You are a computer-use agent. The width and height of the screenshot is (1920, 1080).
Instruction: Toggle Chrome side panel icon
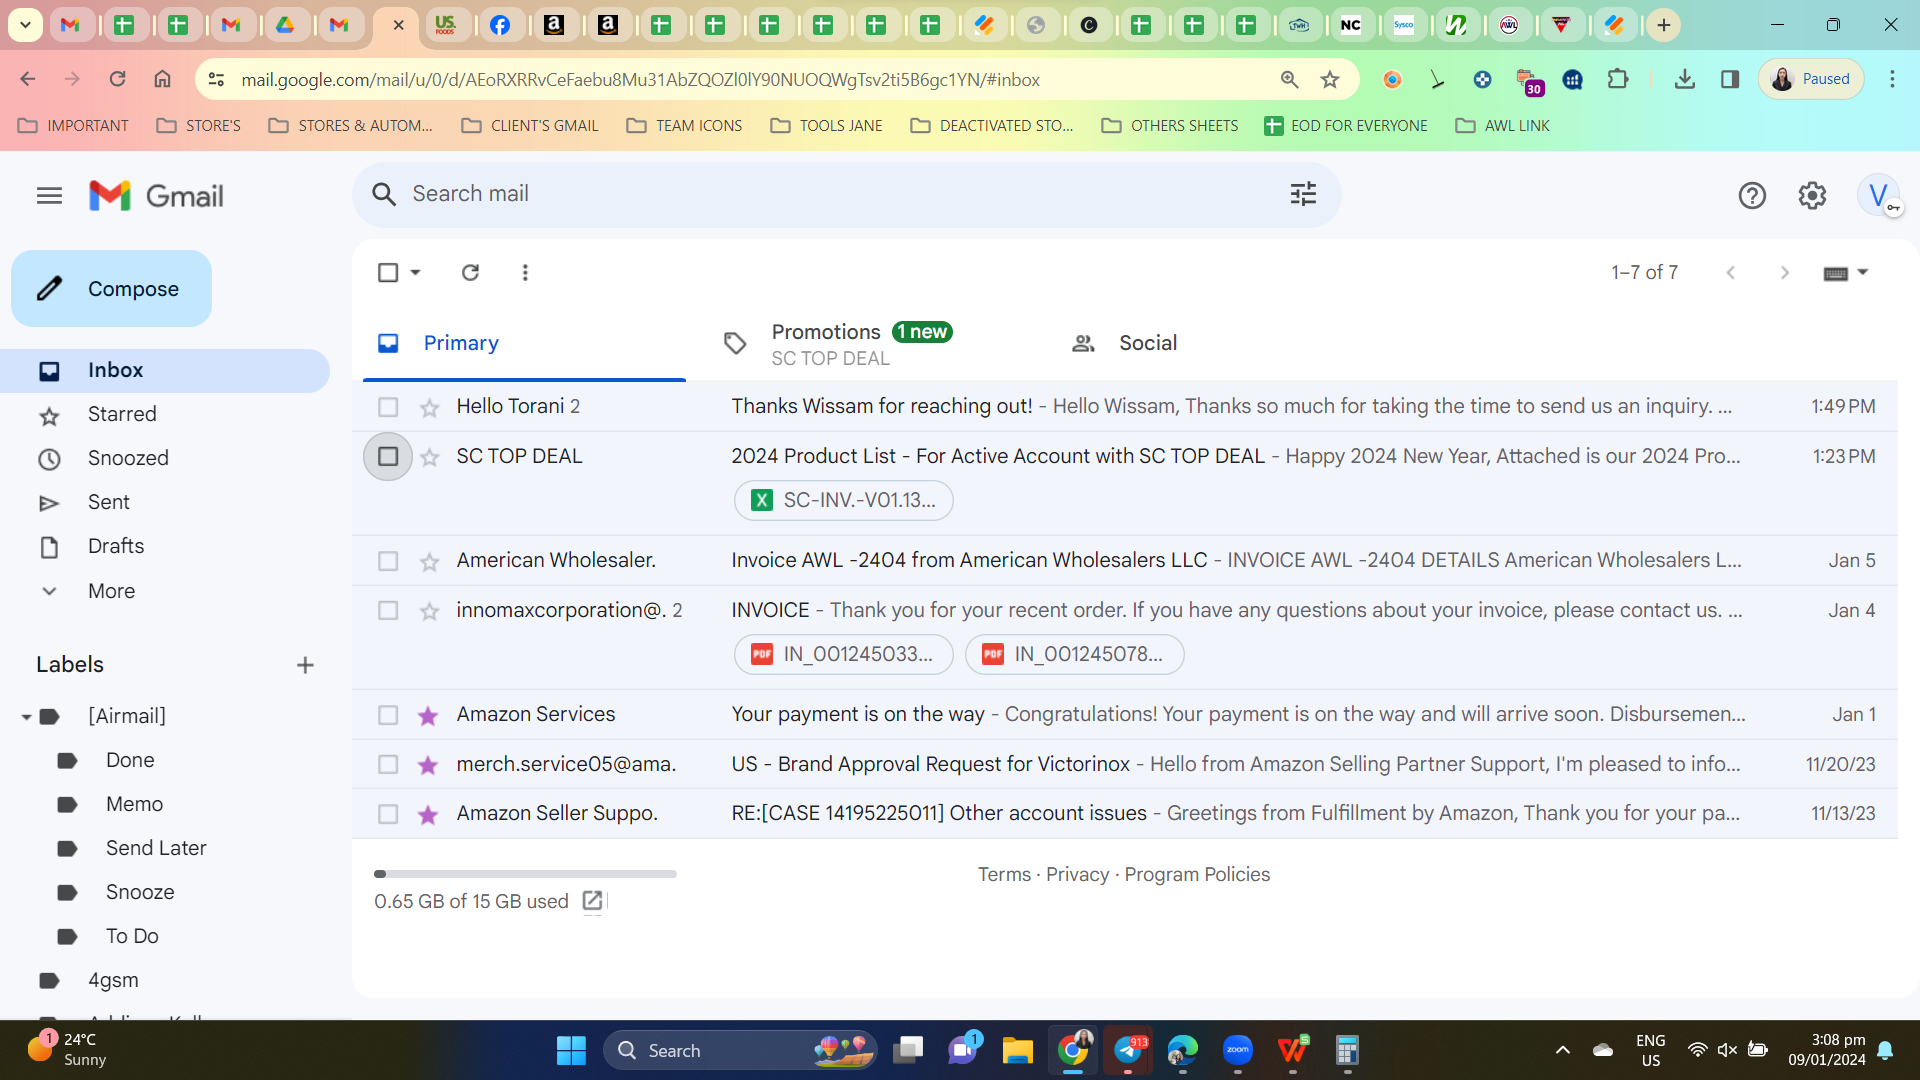tap(1730, 79)
